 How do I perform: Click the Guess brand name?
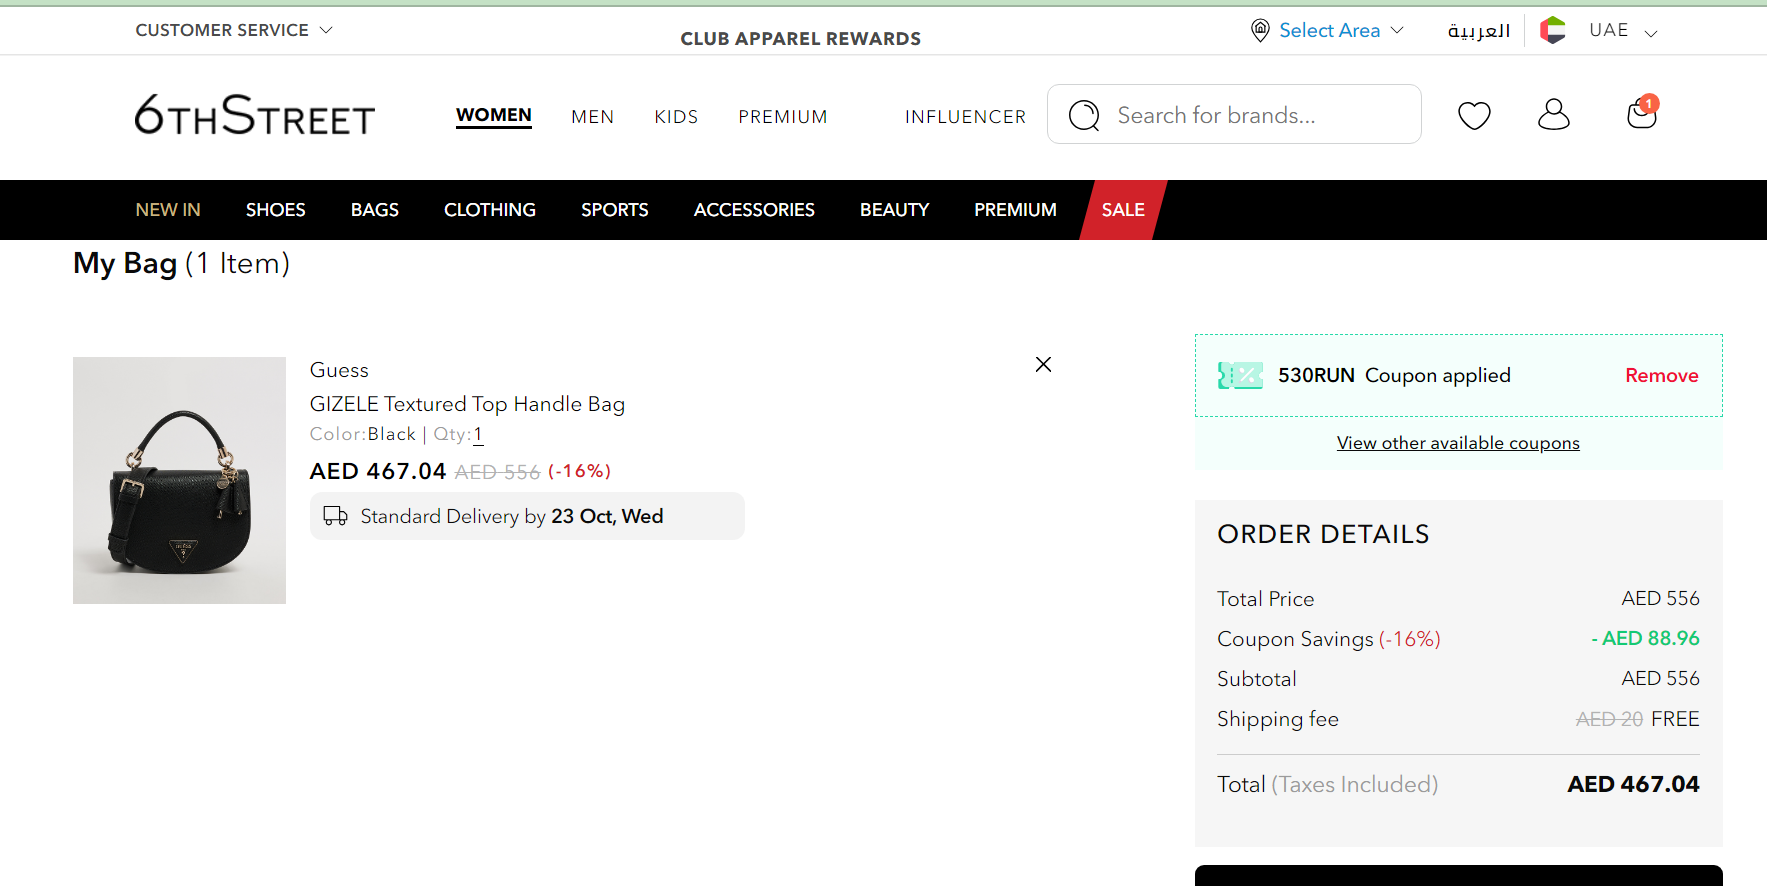tap(339, 370)
